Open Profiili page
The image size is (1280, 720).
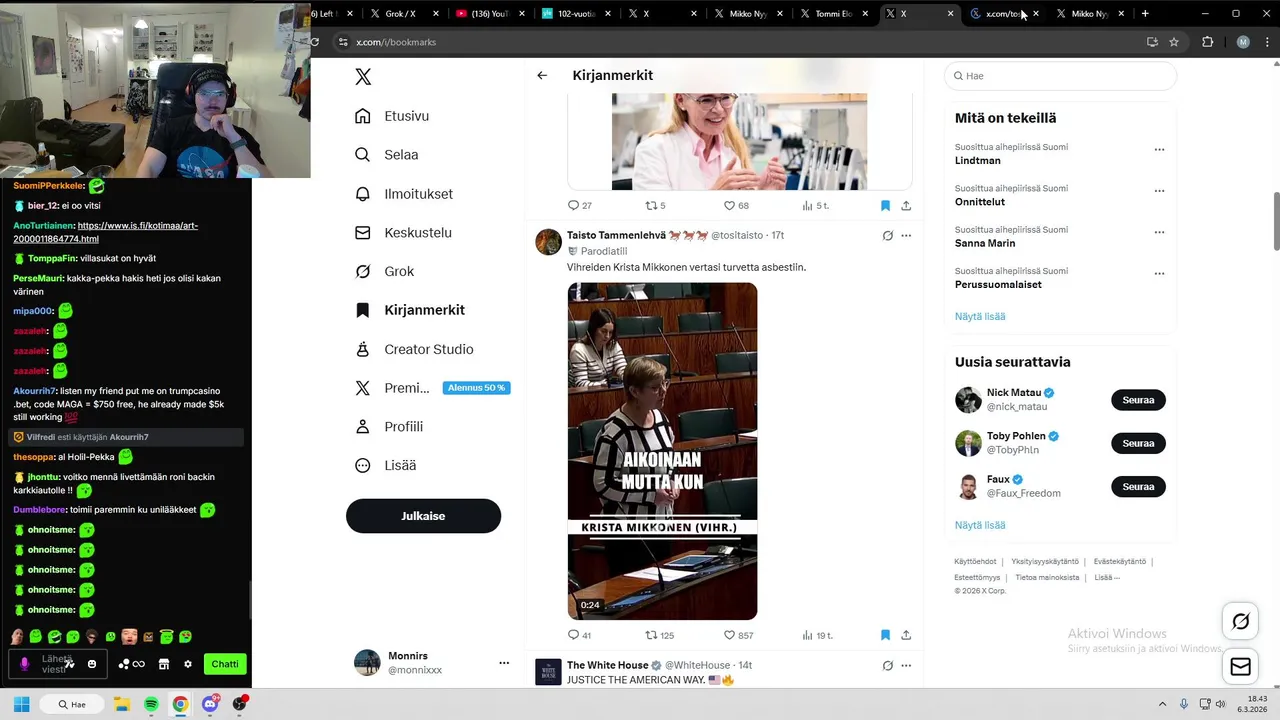388,427
